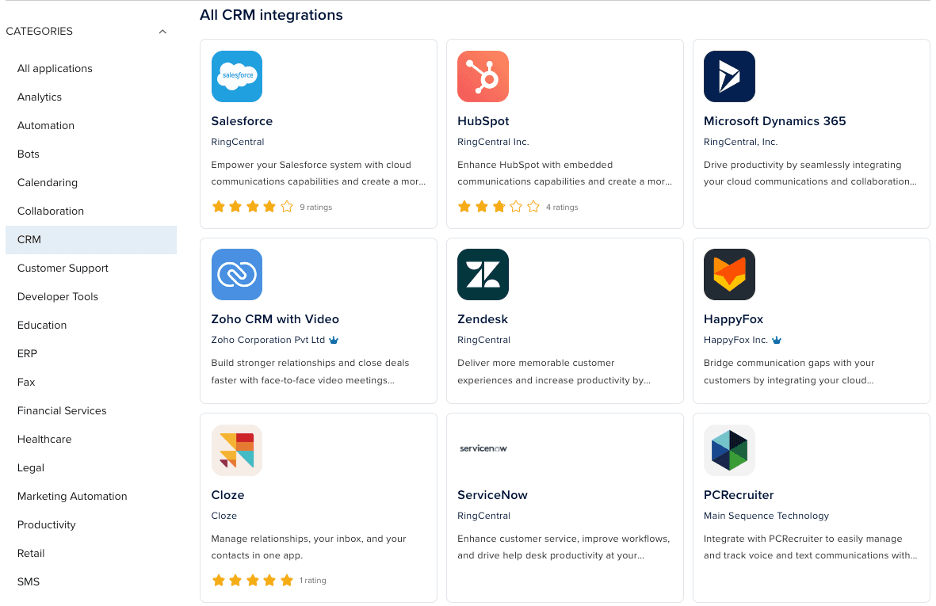Open the HappyFox integration card
The image size is (936, 606).
[811, 320]
